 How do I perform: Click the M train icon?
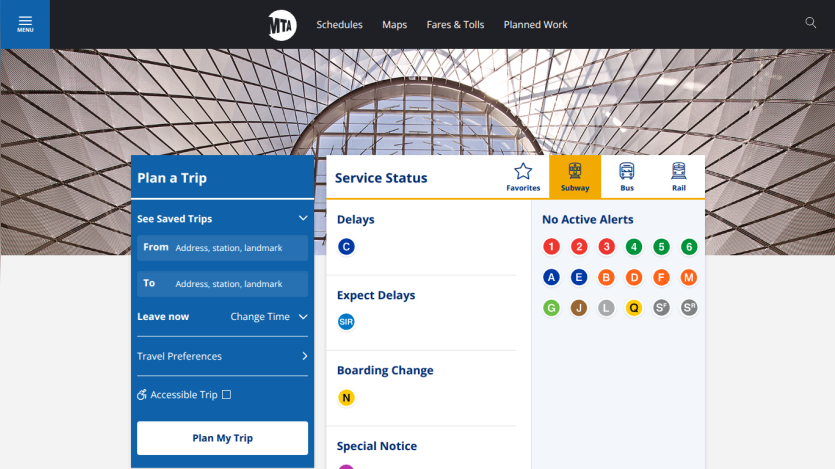pos(689,277)
